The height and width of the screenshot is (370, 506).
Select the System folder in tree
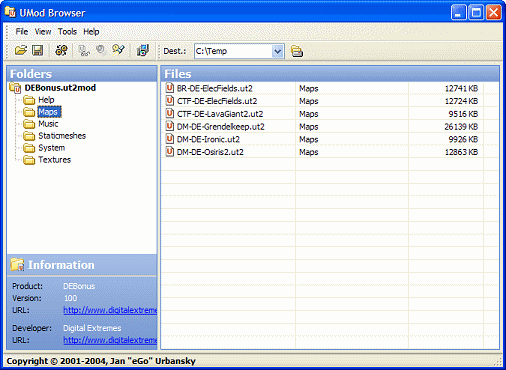coord(51,148)
